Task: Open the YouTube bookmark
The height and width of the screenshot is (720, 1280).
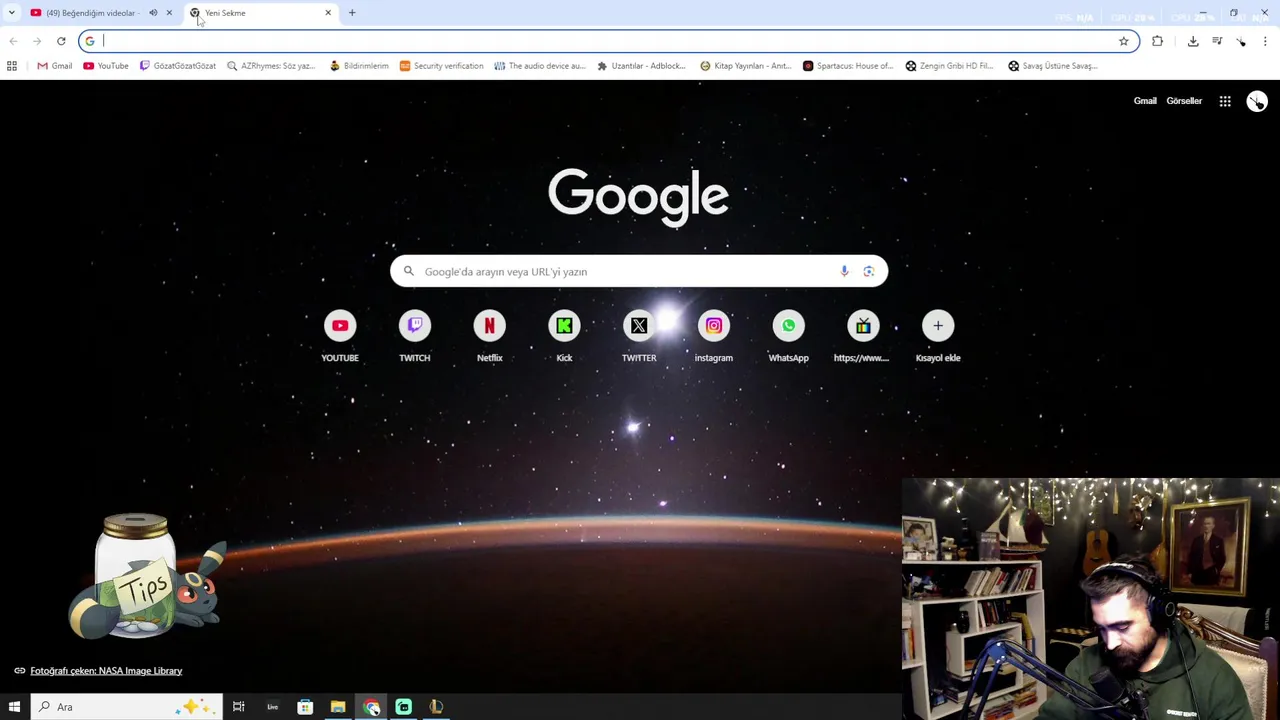Action: [x=106, y=66]
